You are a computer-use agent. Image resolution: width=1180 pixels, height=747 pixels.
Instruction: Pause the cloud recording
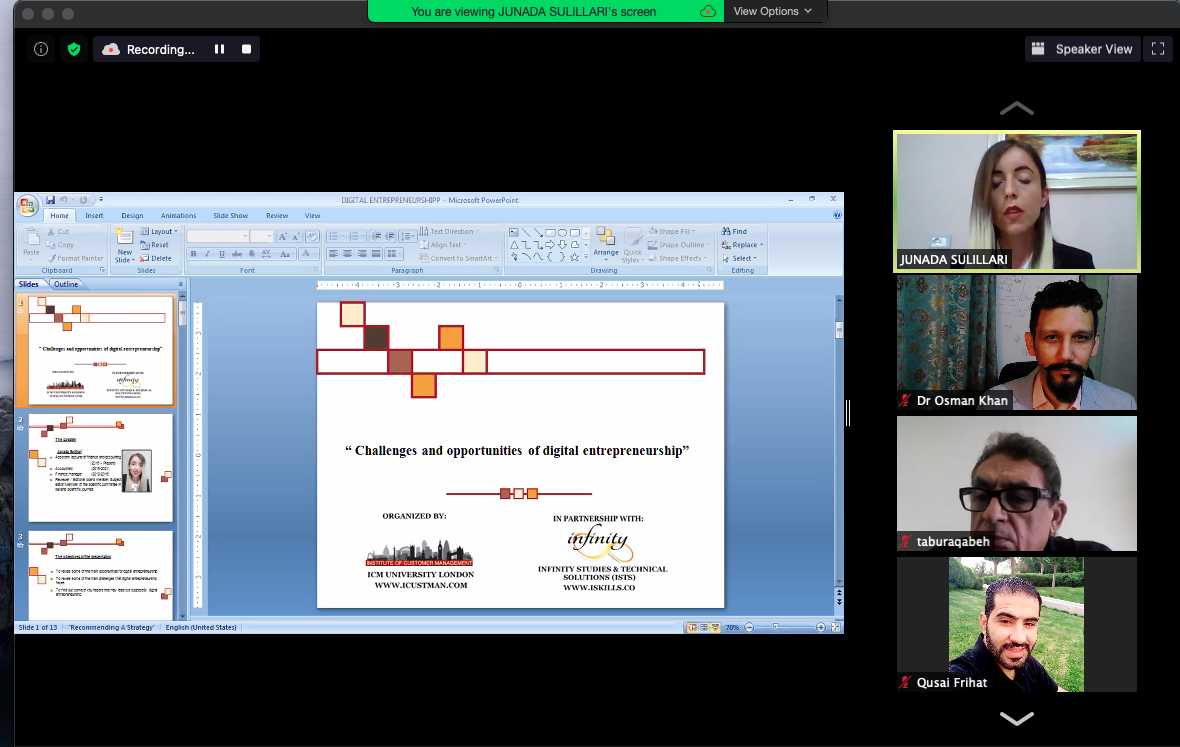(x=219, y=49)
